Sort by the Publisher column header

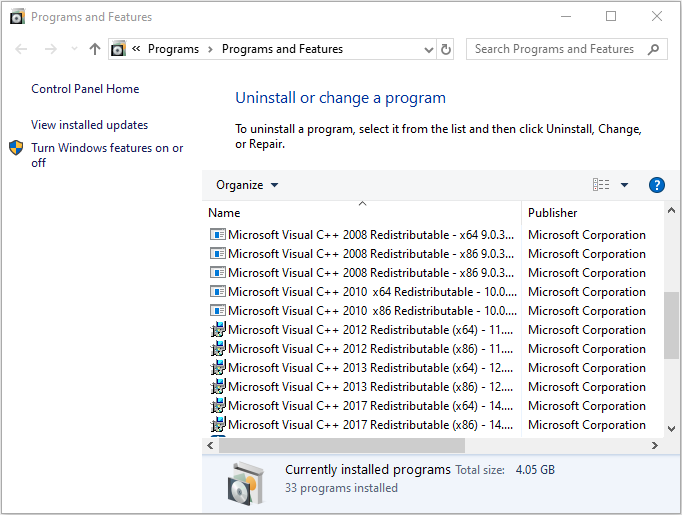point(553,212)
